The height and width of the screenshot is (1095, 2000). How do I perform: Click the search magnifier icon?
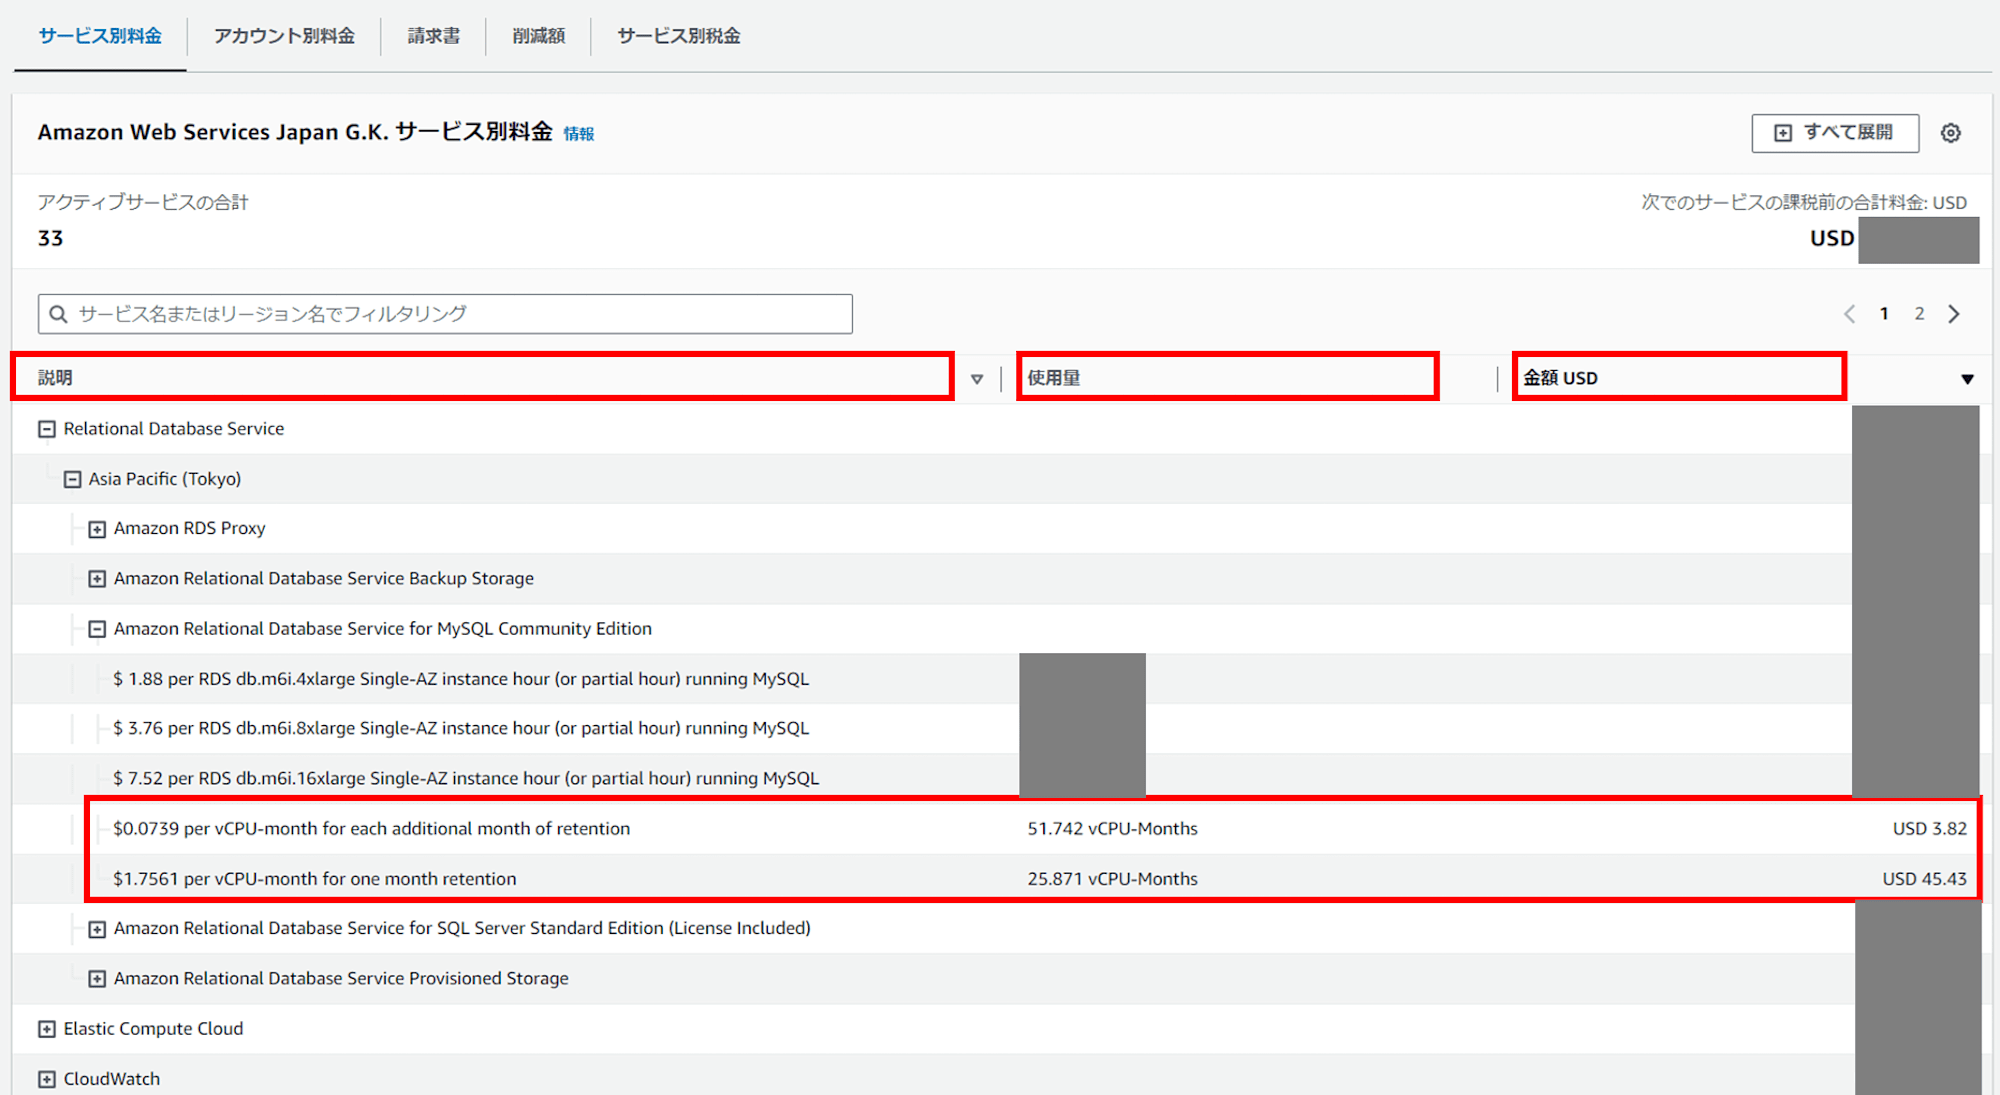[x=59, y=314]
